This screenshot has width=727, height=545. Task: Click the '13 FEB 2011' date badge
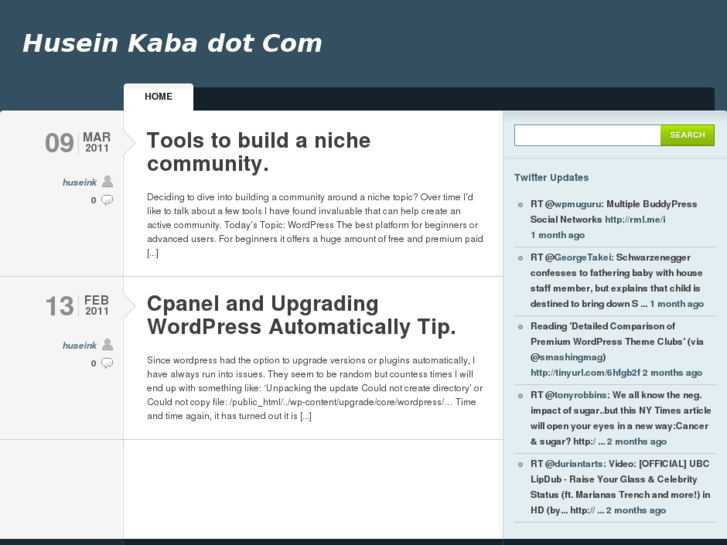pos(77,306)
